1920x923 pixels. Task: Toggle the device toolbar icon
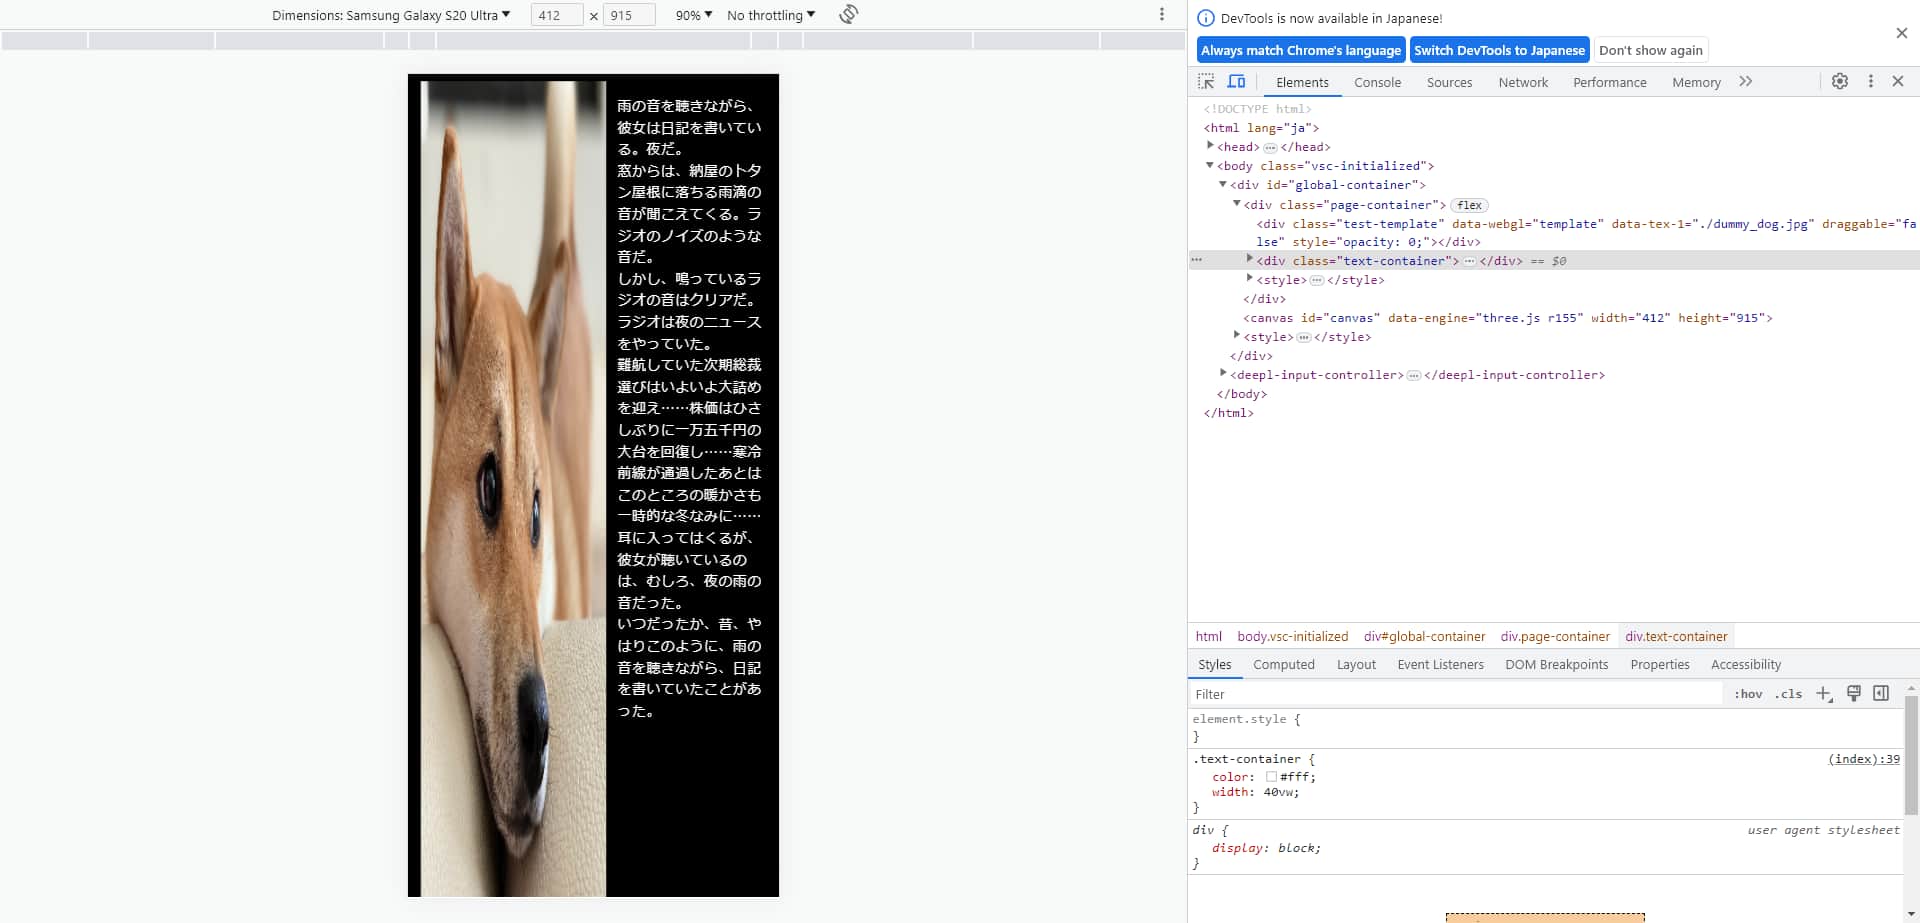tap(1237, 82)
